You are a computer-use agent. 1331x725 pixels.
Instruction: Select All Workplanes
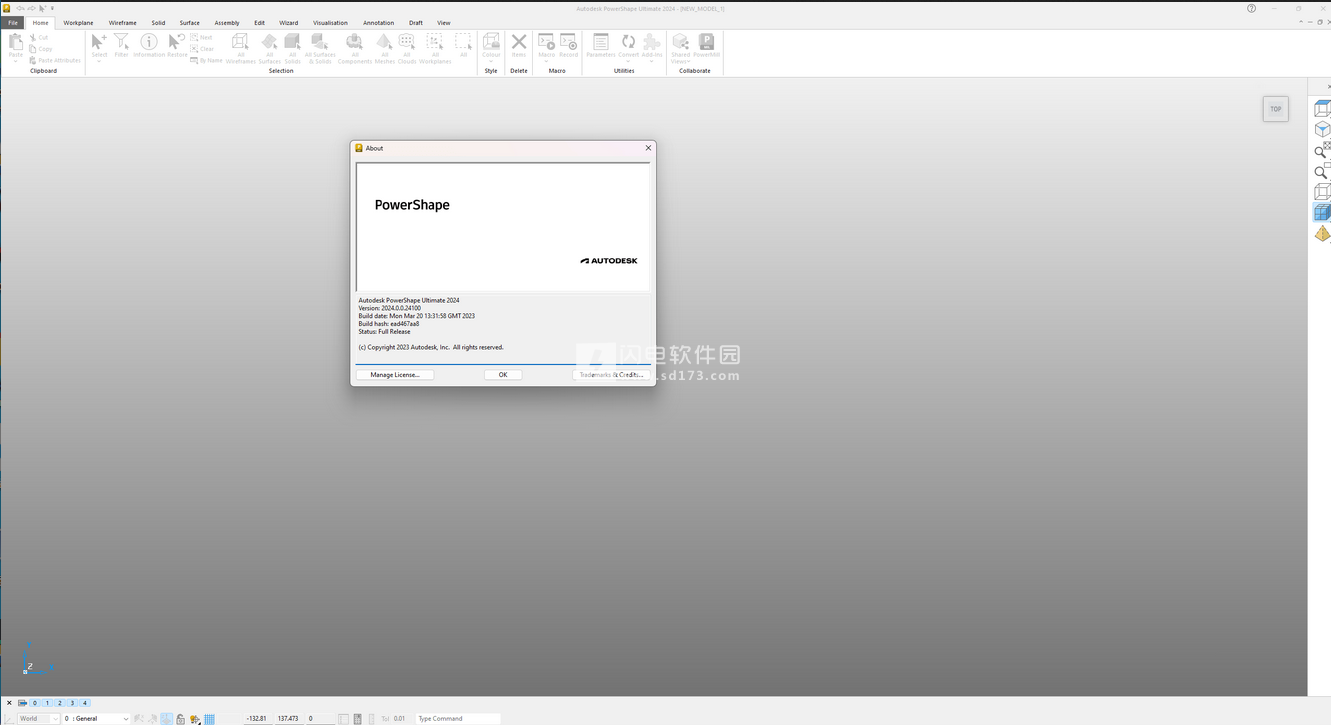point(435,48)
